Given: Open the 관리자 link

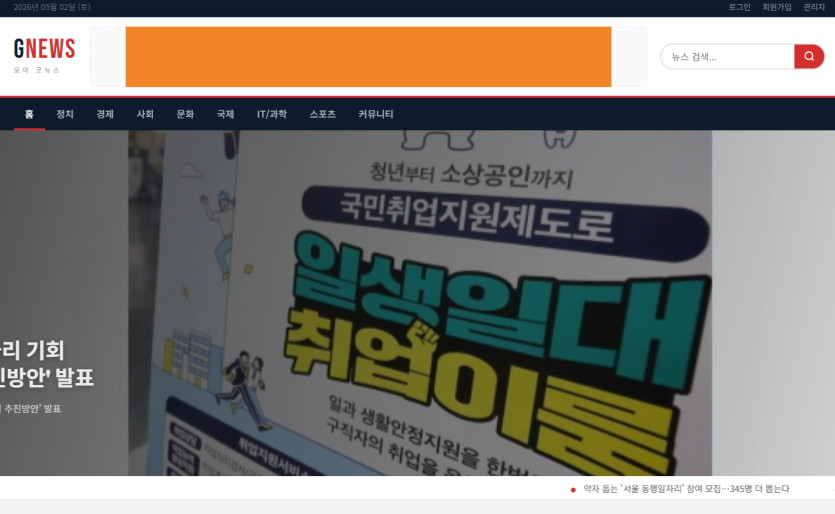Looking at the screenshot, I should click(814, 7).
